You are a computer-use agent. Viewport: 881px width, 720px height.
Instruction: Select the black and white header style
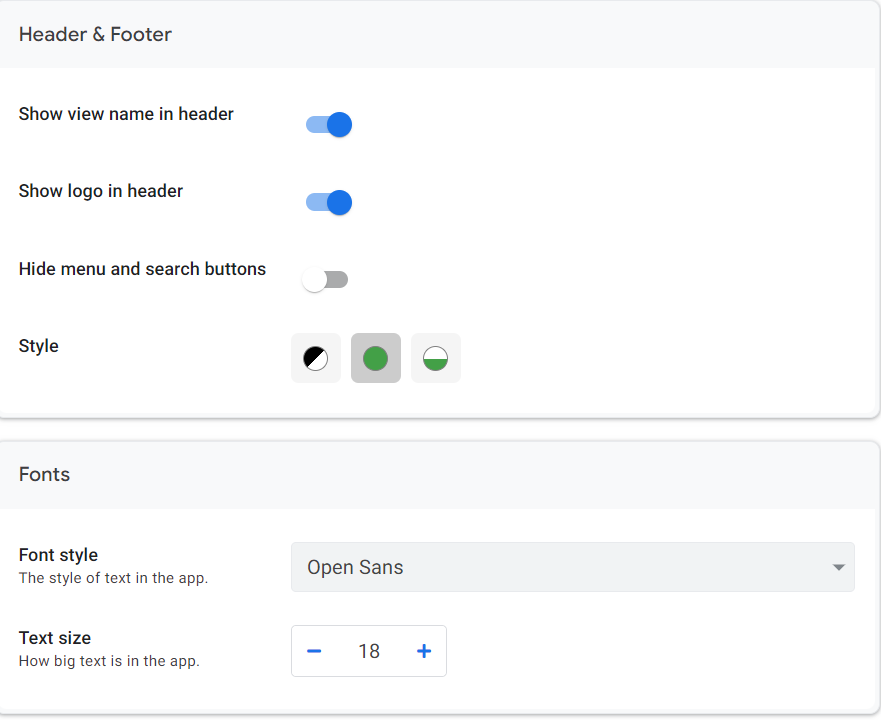pyautogui.click(x=316, y=358)
